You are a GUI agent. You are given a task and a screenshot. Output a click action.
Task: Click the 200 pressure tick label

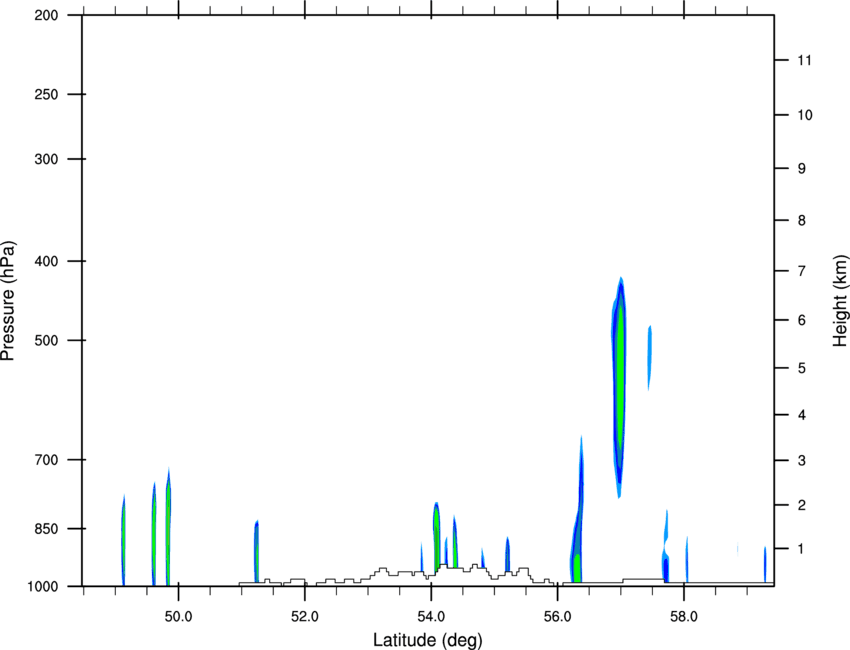click(46, 15)
